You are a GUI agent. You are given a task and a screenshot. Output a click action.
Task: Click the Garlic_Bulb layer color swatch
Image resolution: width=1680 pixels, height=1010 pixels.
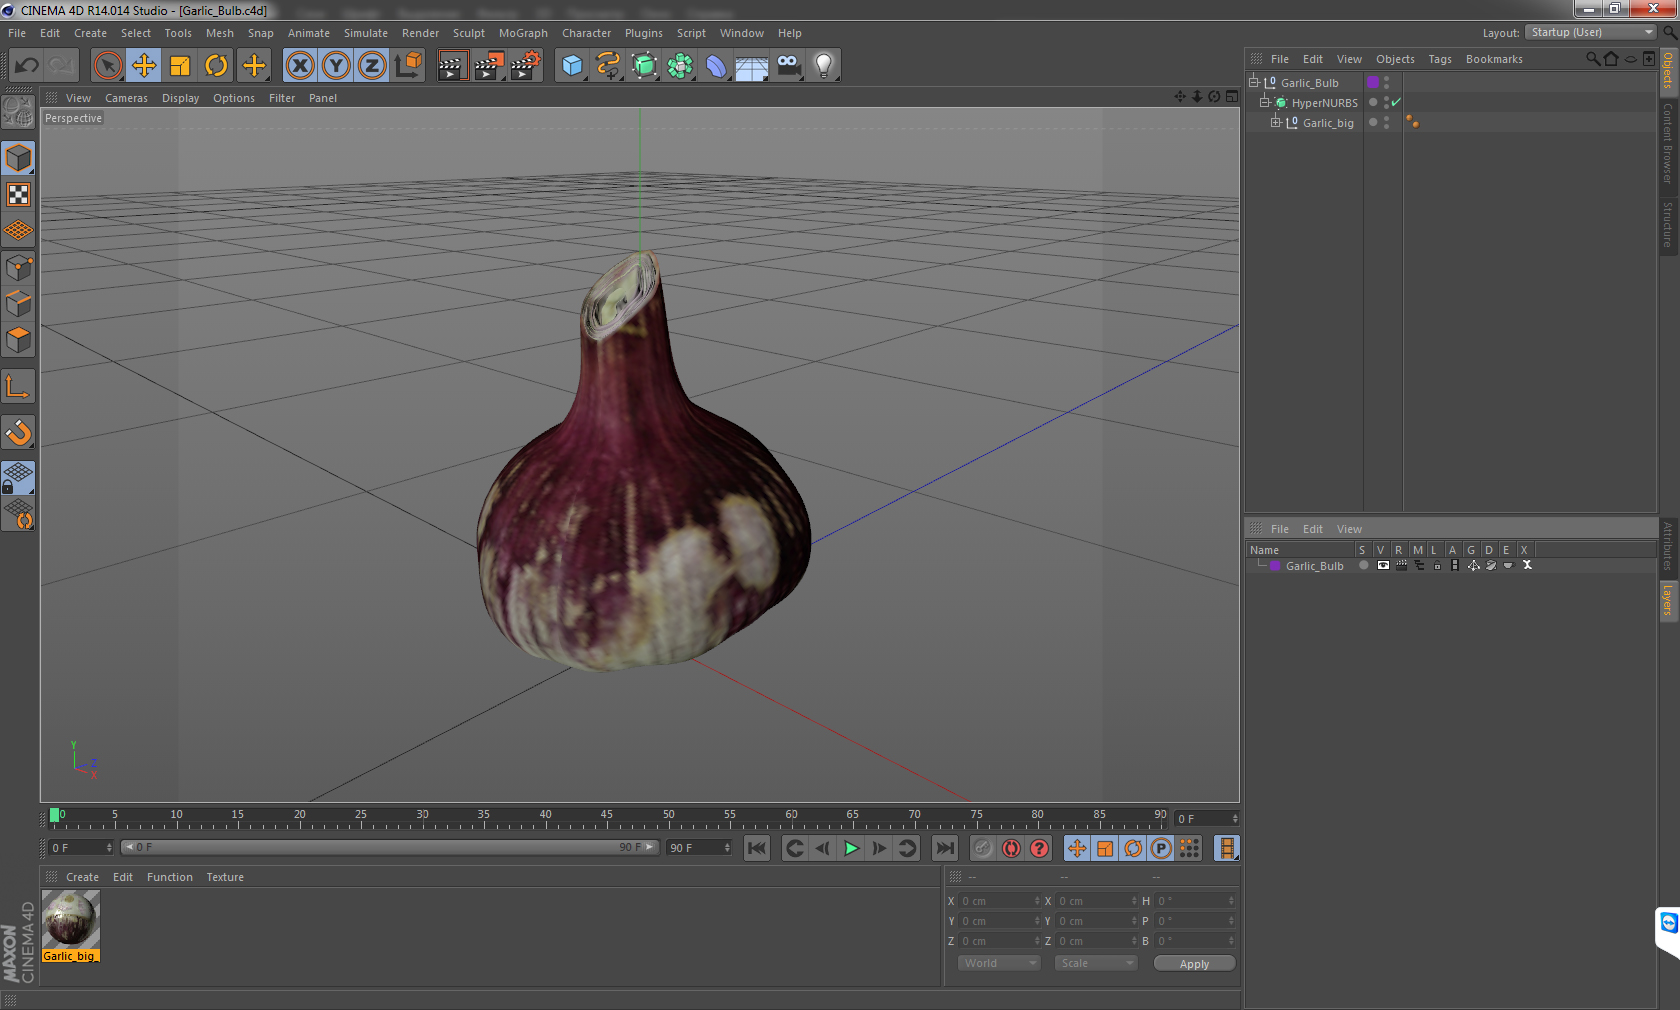click(x=1275, y=565)
